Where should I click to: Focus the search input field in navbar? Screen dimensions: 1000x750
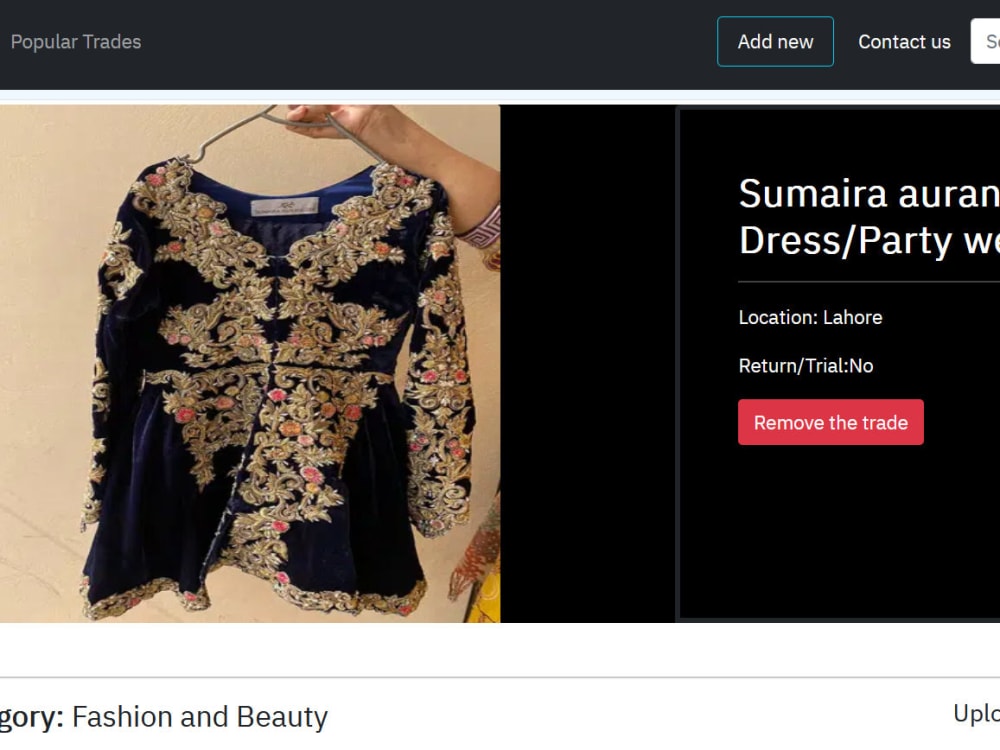coord(985,41)
